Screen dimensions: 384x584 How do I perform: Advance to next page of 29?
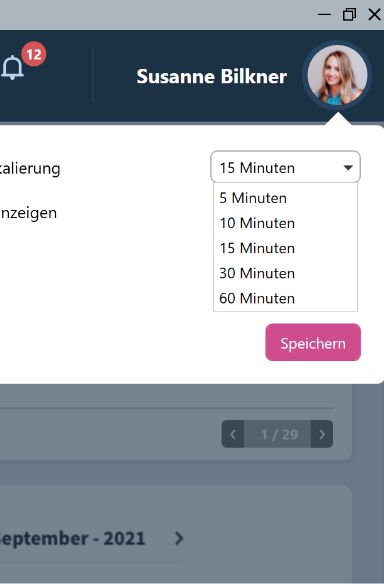pyautogui.click(x=322, y=434)
